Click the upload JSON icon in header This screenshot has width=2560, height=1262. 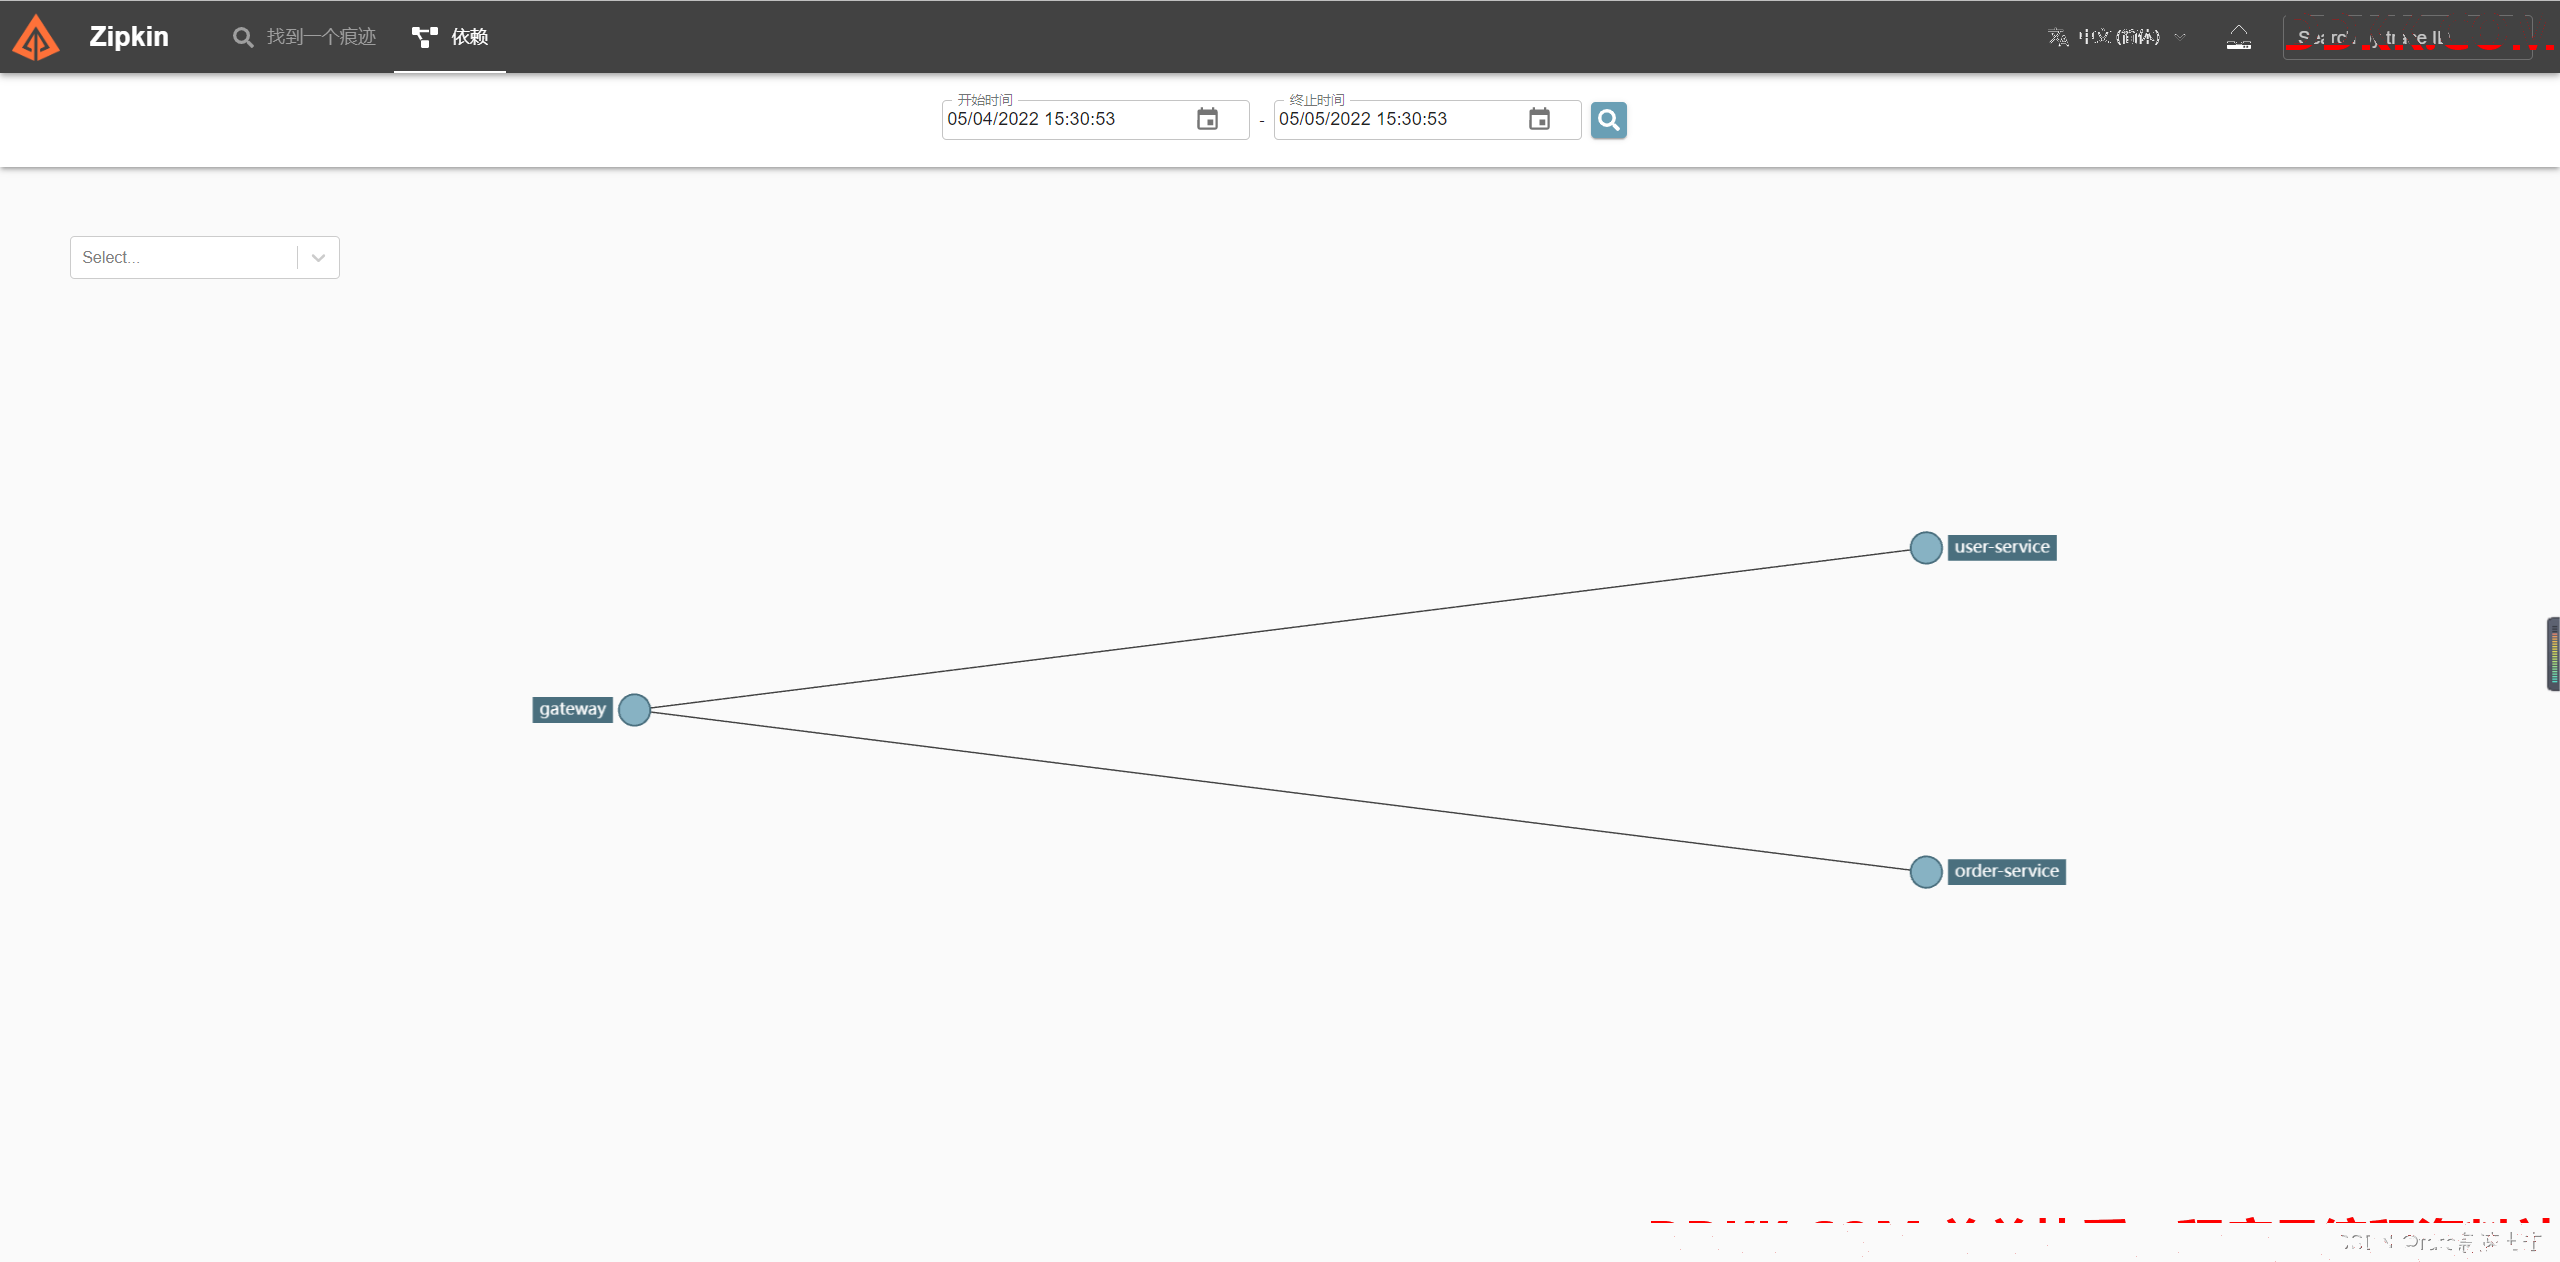pos(2238,38)
